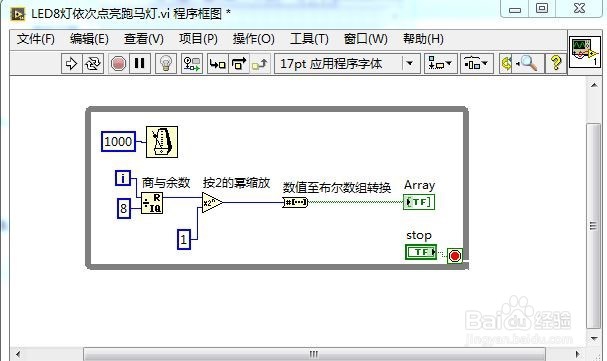Viewport: 607px width, 361px height.
Task: Click vertical scrollbar down arrow
Action: point(594,339)
